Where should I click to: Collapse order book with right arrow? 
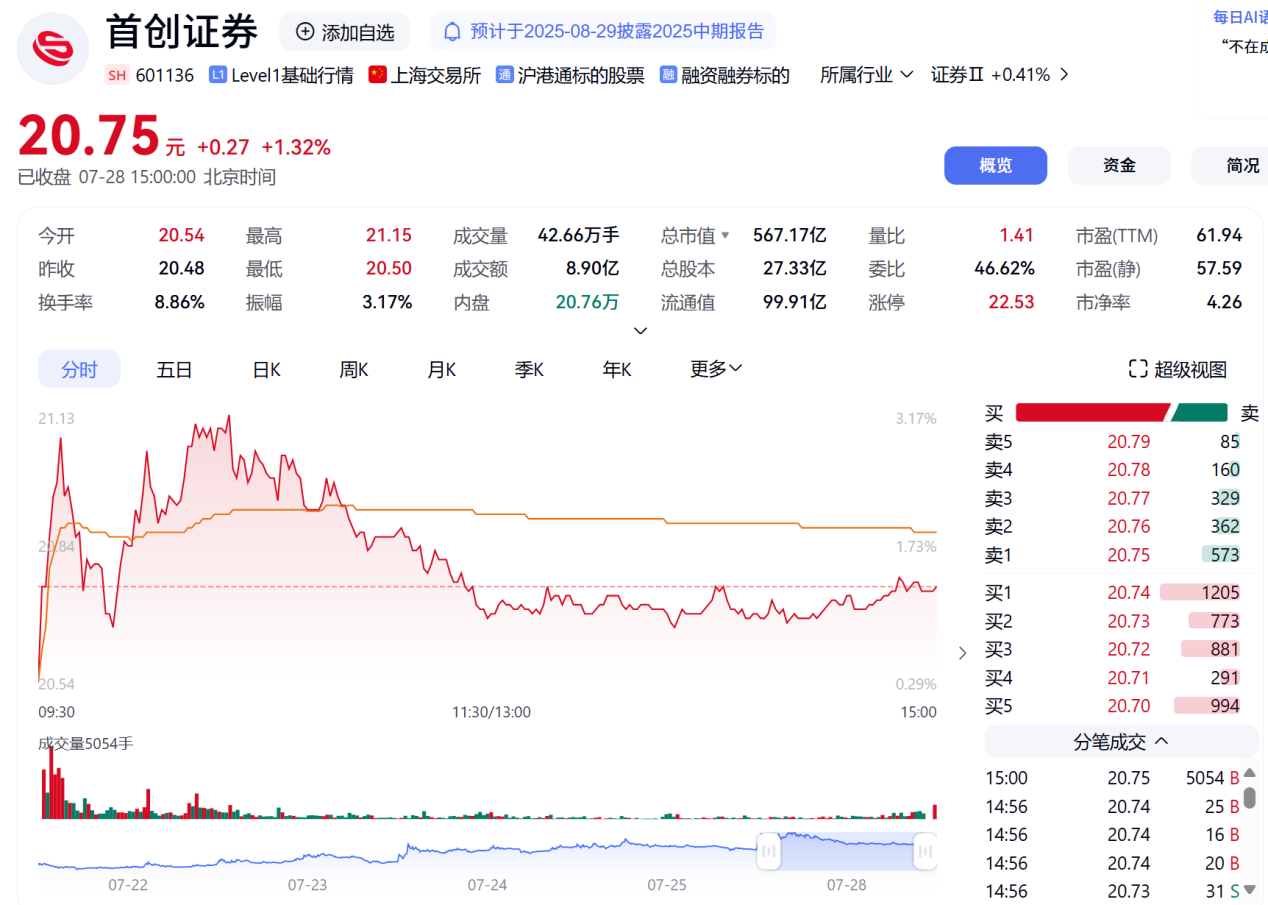click(x=962, y=653)
